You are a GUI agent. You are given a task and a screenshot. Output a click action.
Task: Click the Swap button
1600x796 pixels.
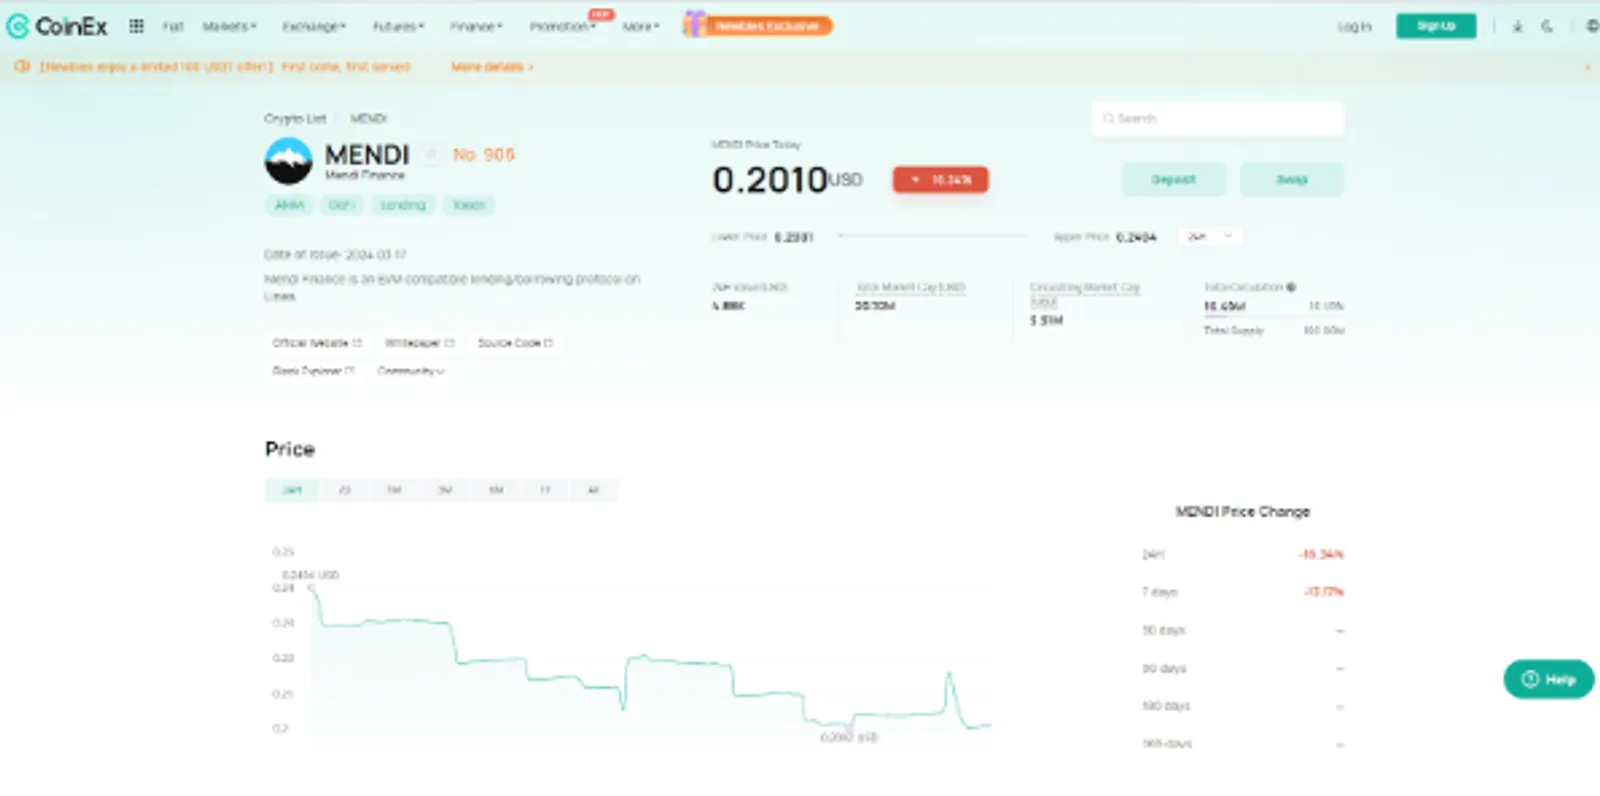pos(1292,180)
